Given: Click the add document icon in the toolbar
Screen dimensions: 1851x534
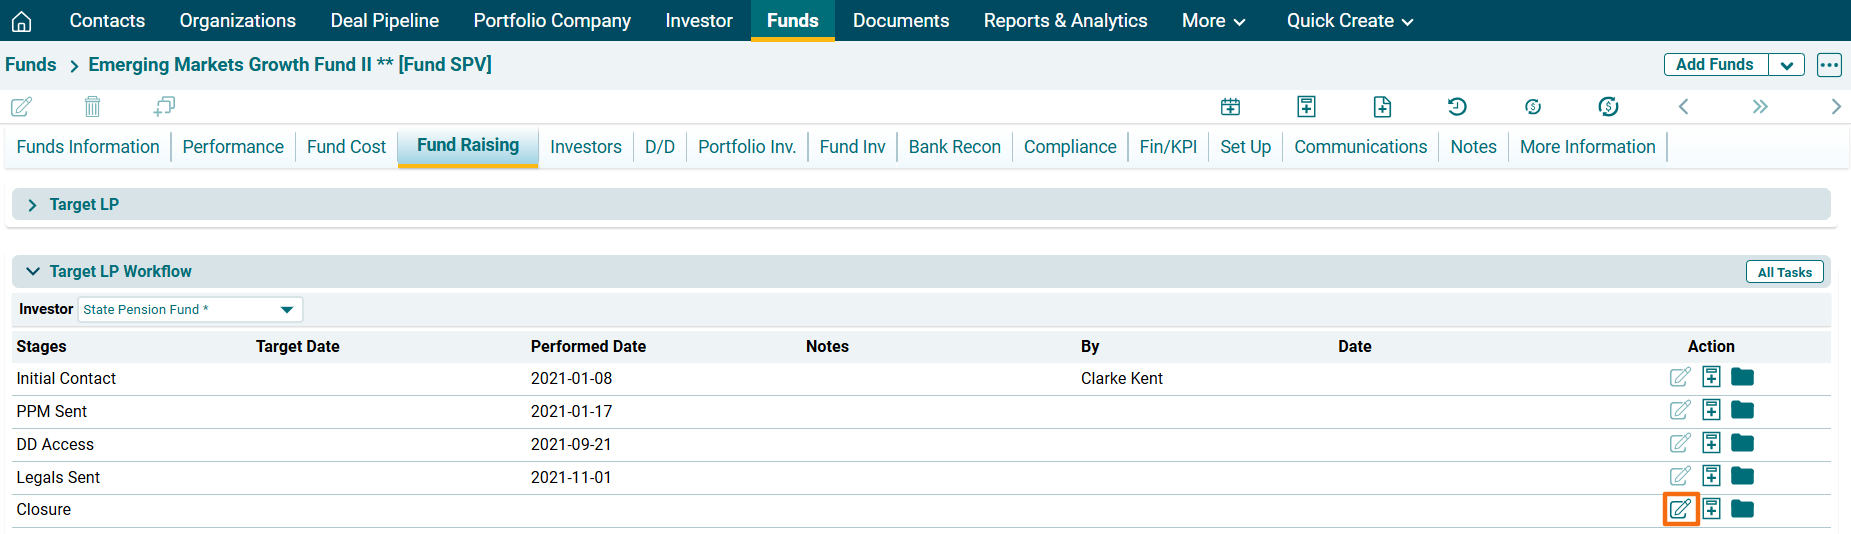Looking at the screenshot, I should 1382,107.
